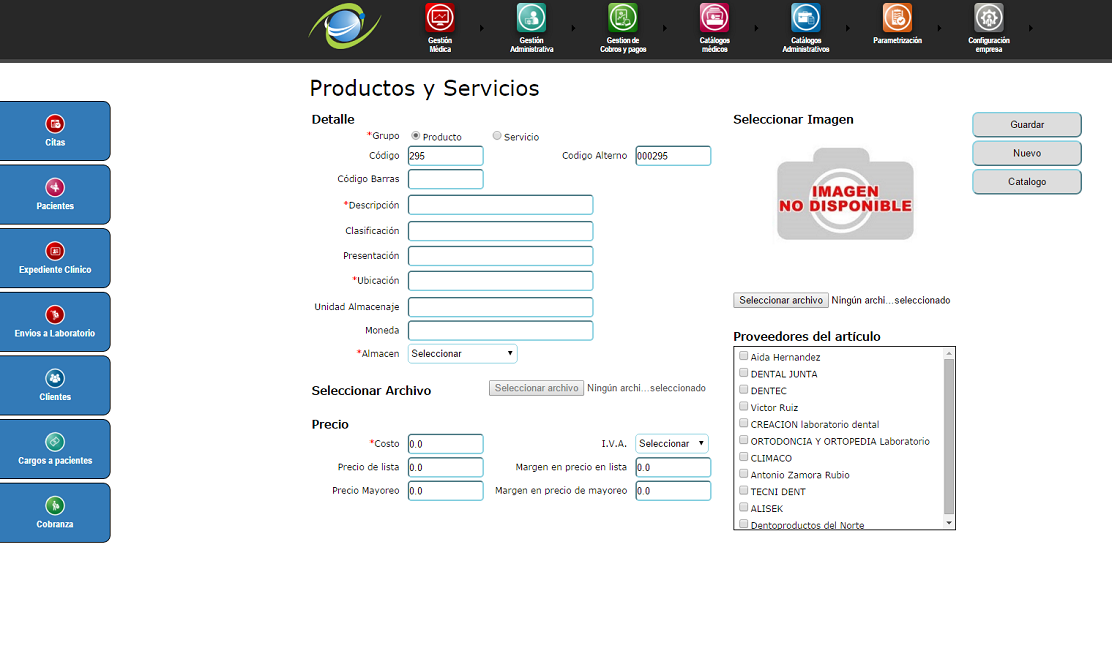Image resolution: width=1112 pixels, height=648 pixels.
Task: Click the Gestión de Cobros y pagos icon
Action: point(622,18)
